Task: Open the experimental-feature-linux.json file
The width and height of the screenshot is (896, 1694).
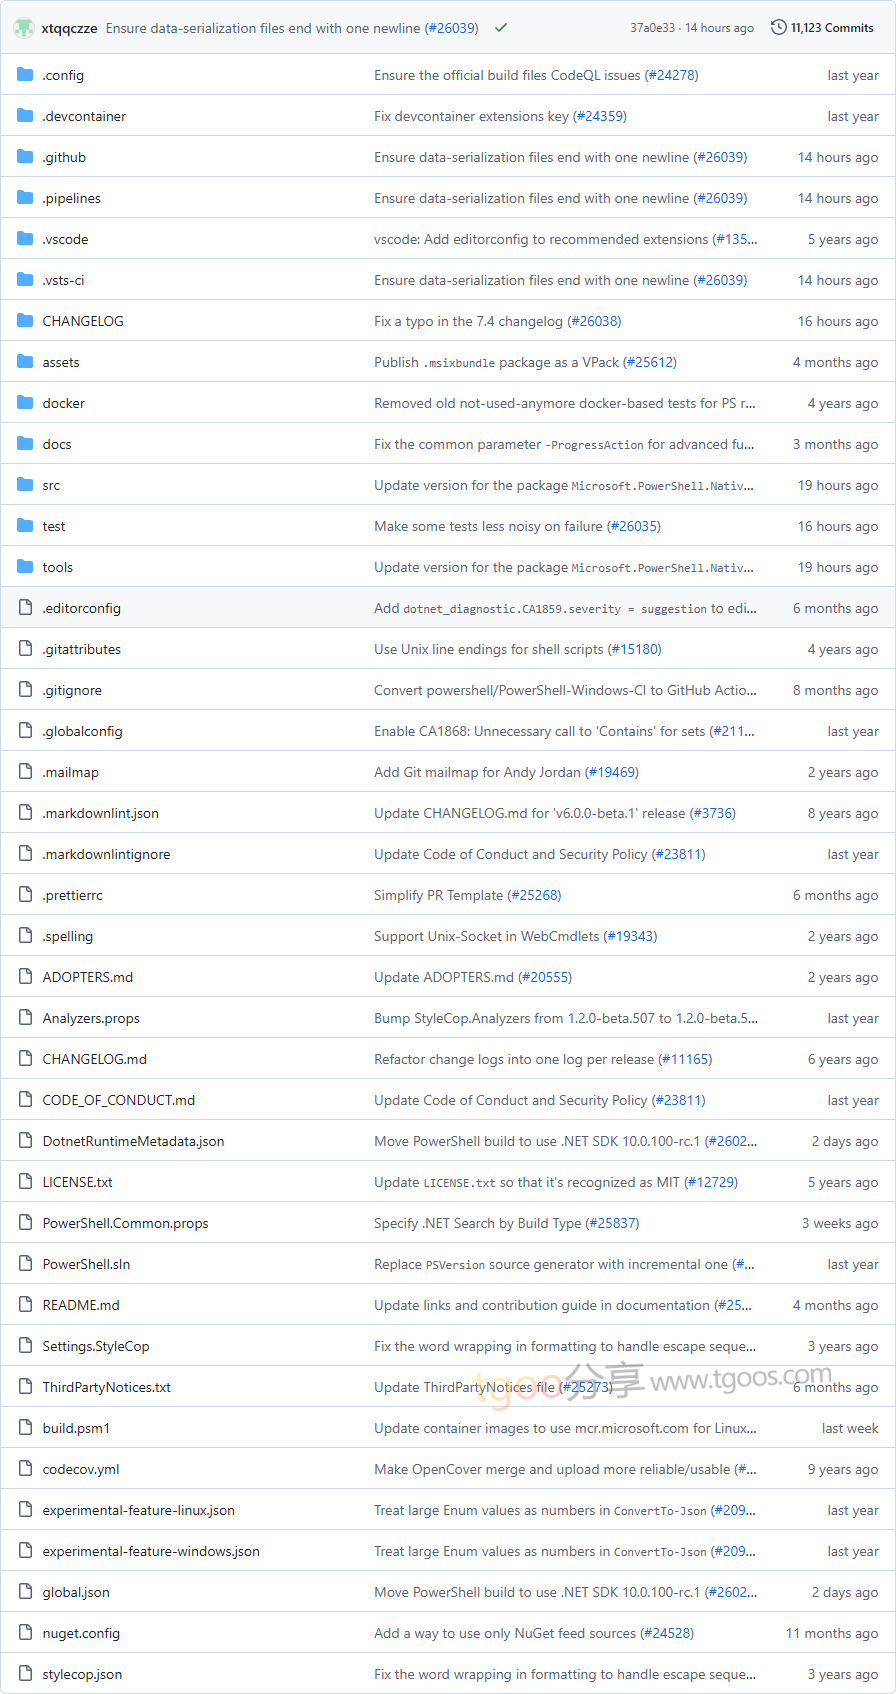Action: click(x=138, y=1510)
